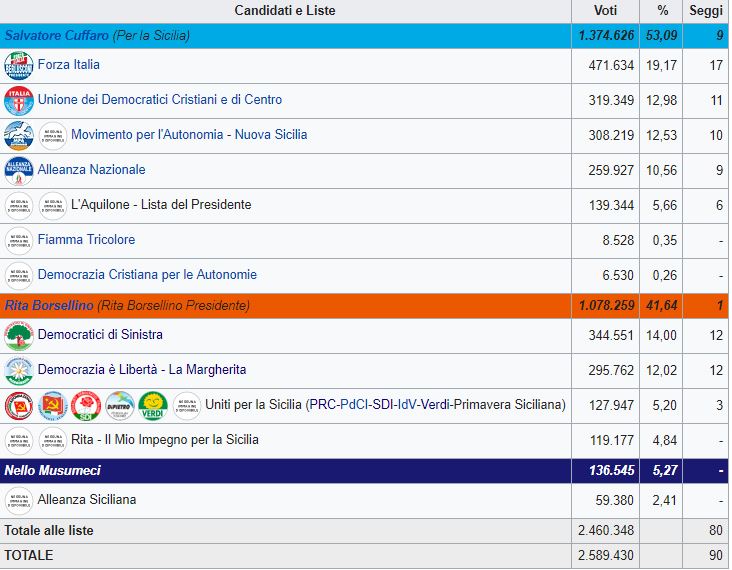Click the UDC crossed-shield party logo

click(19, 101)
